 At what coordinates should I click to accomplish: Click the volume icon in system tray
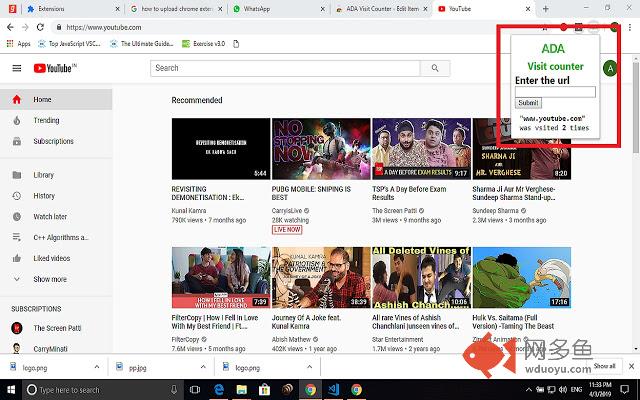click(563, 389)
